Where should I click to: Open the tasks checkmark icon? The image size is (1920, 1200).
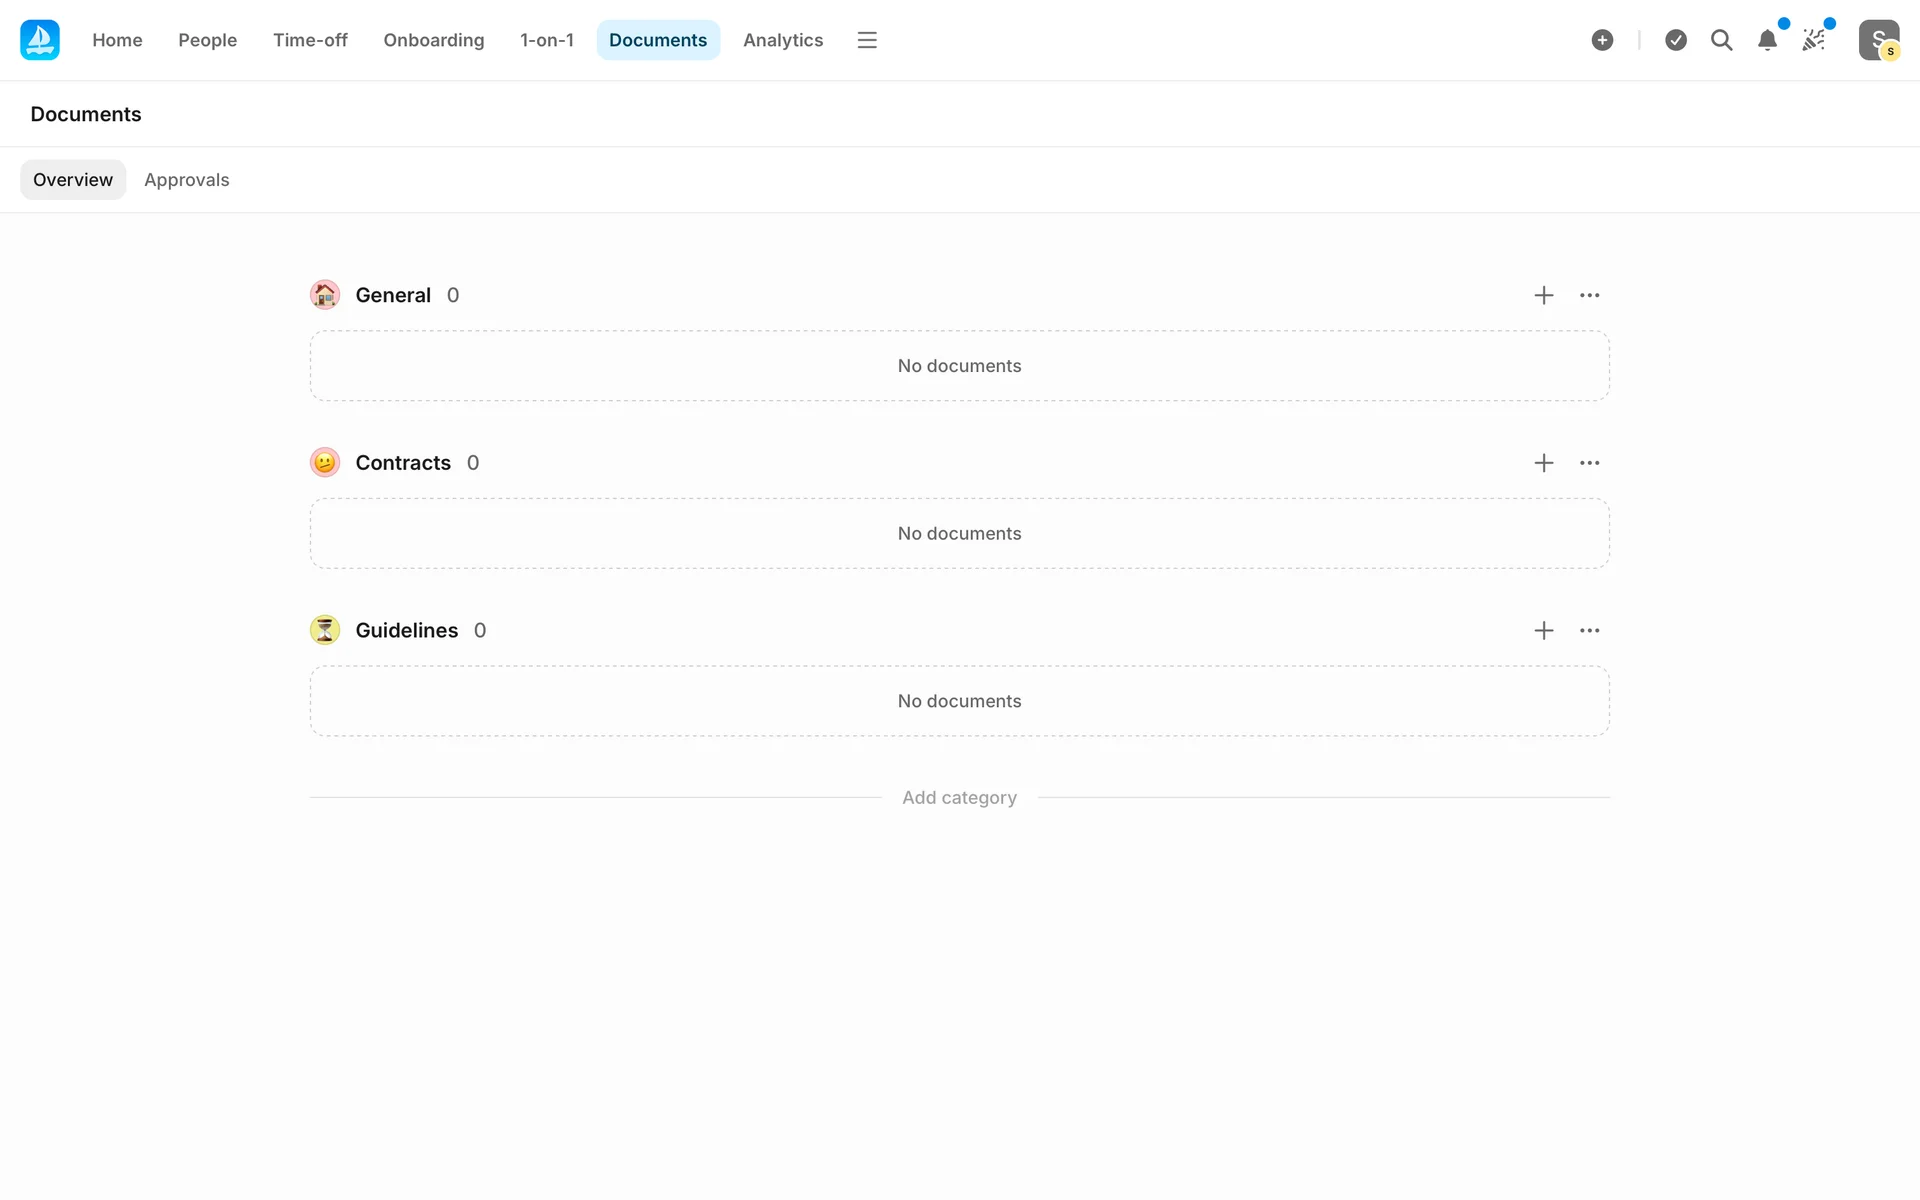1676,40
